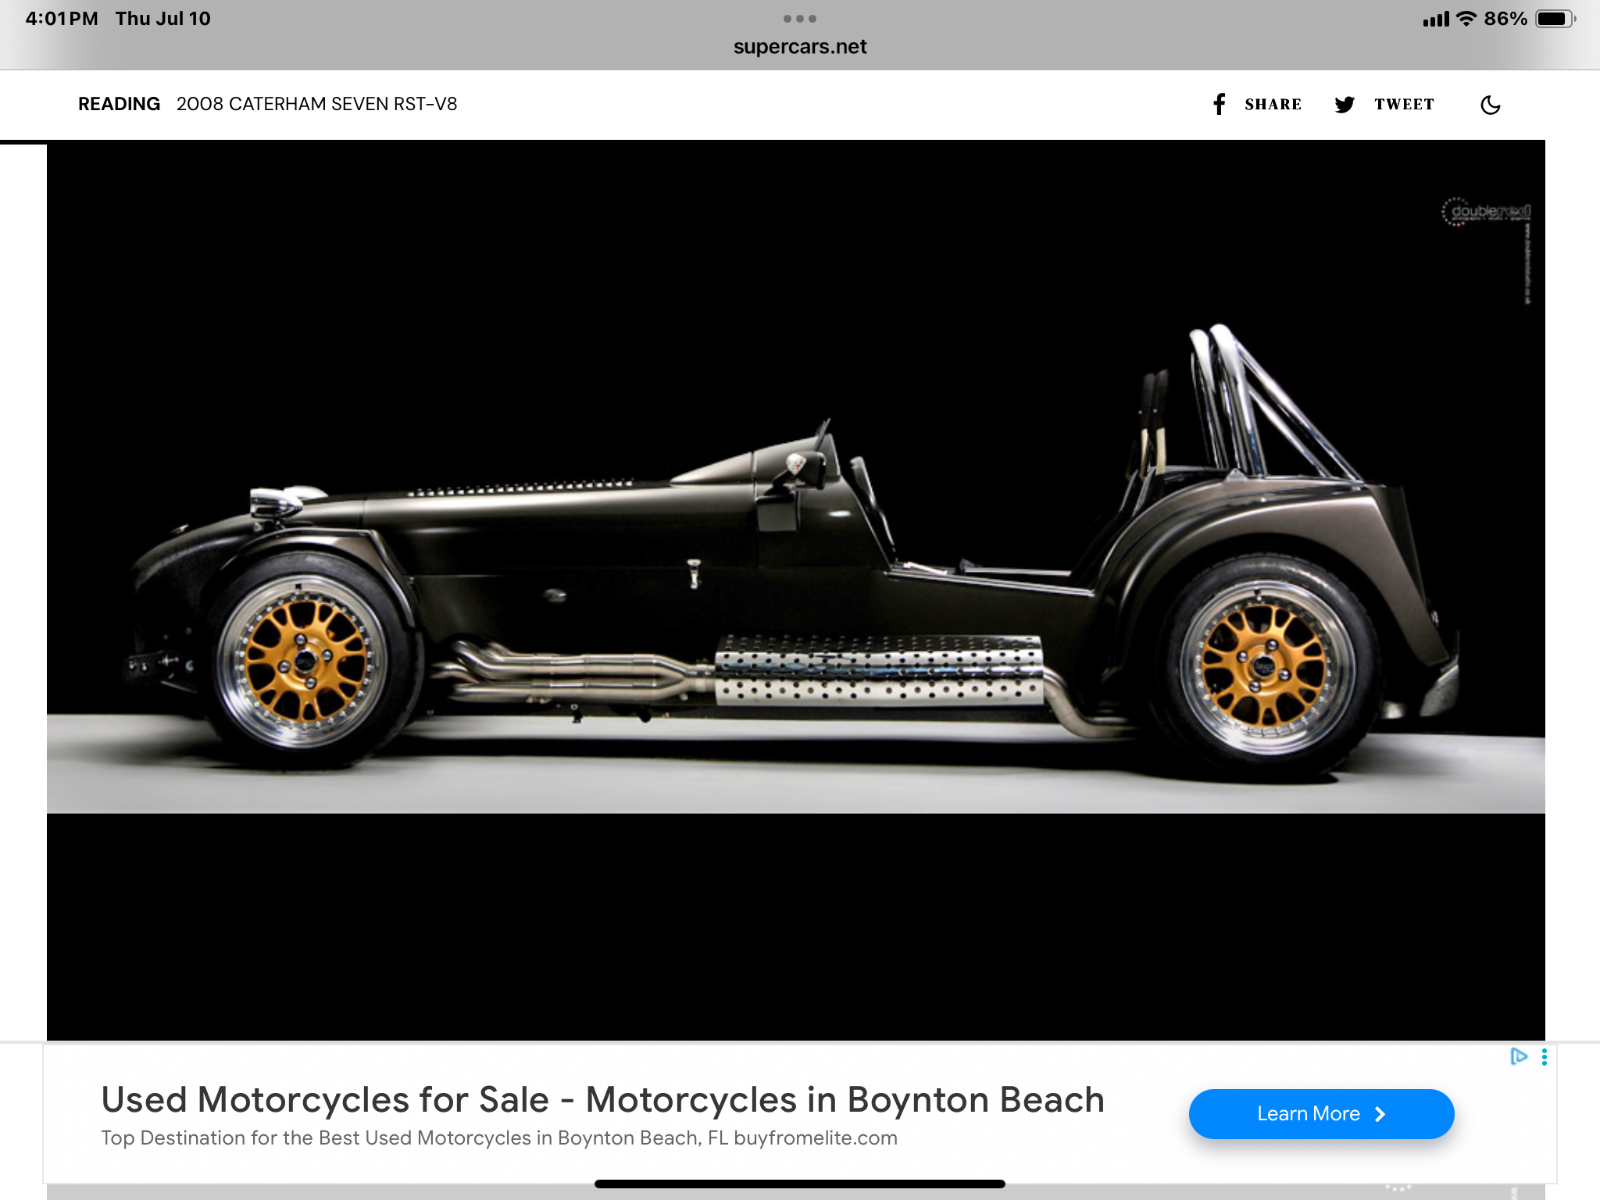Click the doublered watermark logo on photo
Image resolution: width=1600 pixels, height=1200 pixels.
(x=1486, y=211)
